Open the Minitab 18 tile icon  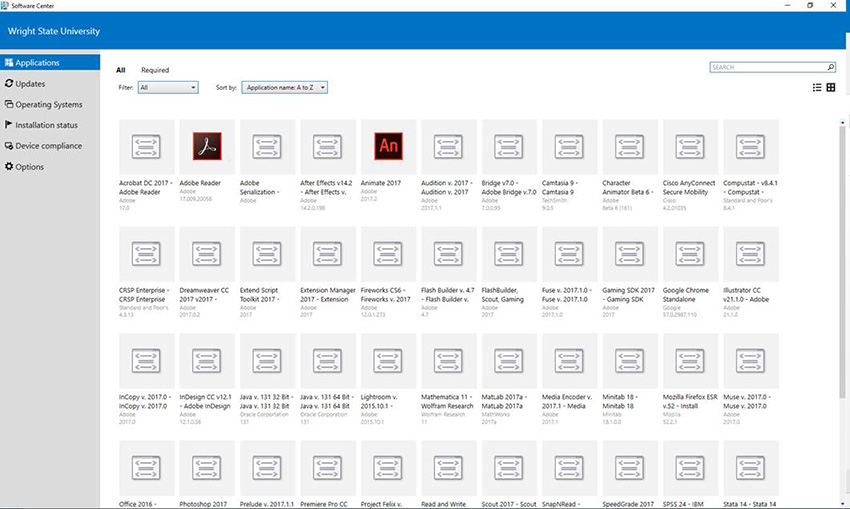tap(629, 360)
